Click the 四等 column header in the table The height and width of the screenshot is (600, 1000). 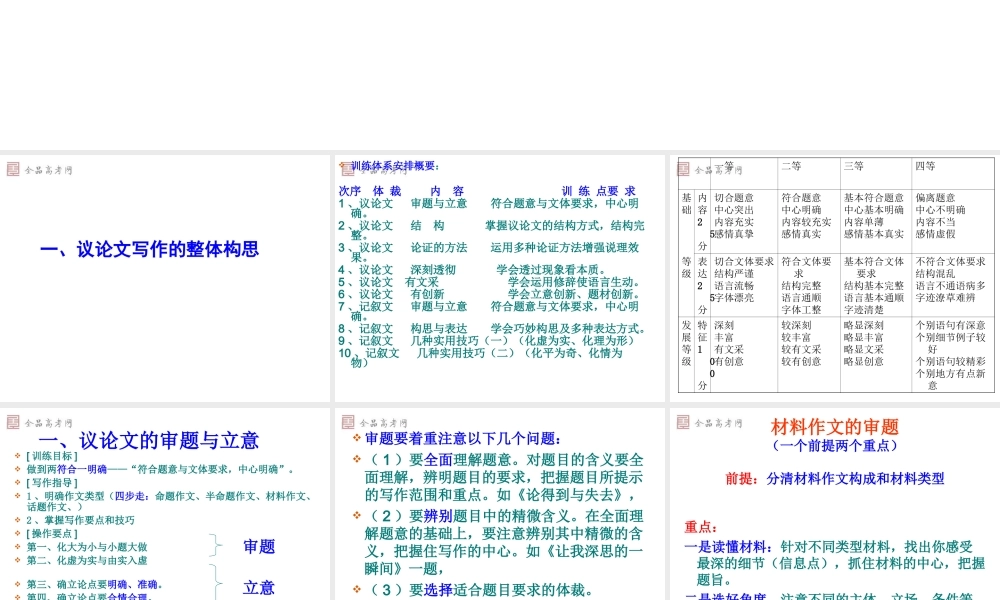click(x=925, y=166)
